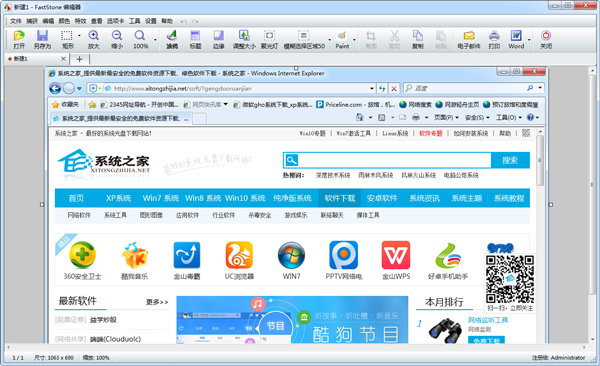The image size is (600, 366).
Task: Click the 打开 (Open) toolbar icon
Action: (19, 36)
